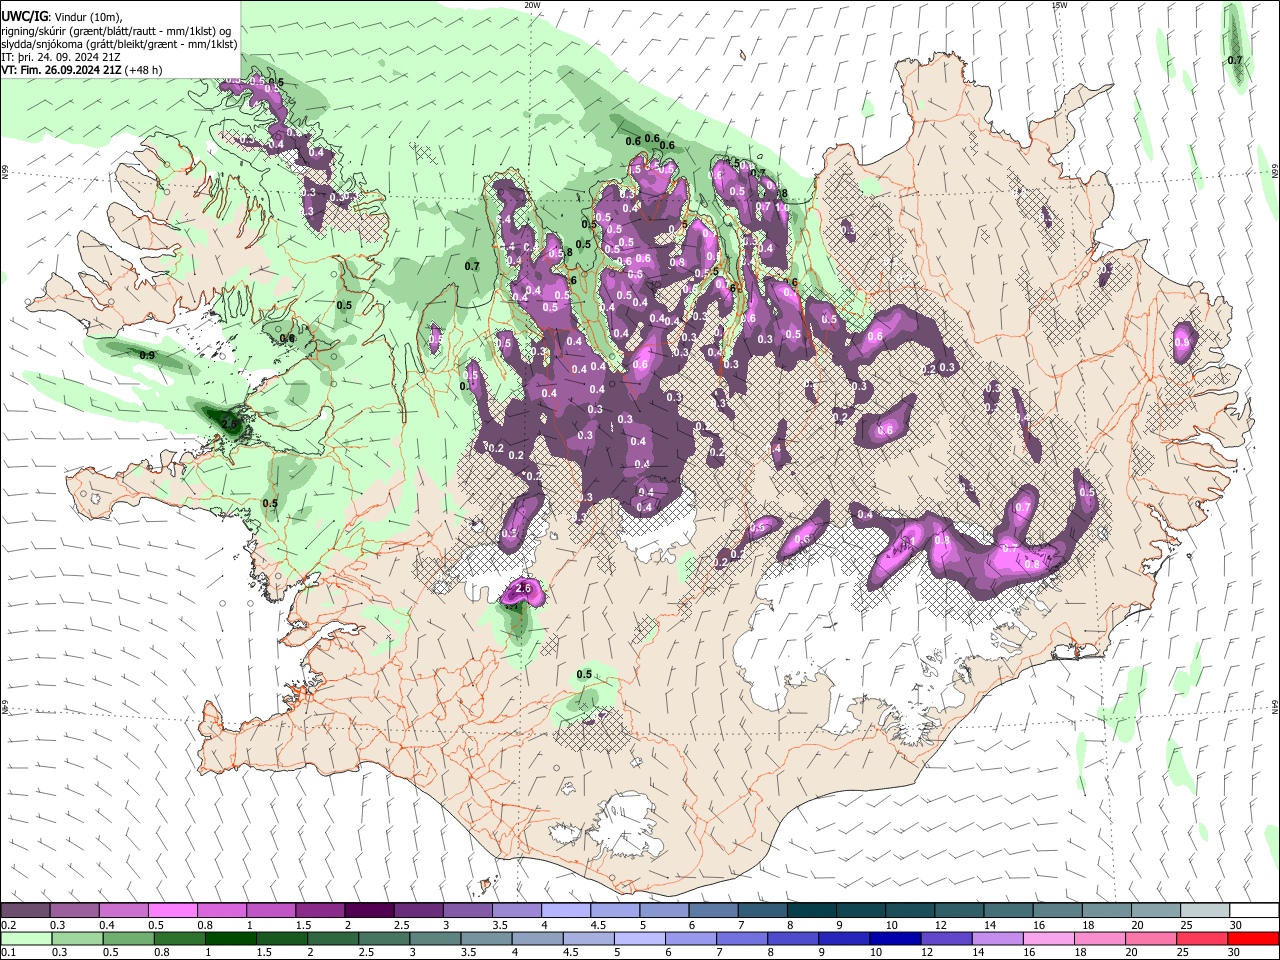Click the '0.1' label on the rain scale
Image resolution: width=1280 pixels, height=960 pixels.
click(7, 953)
